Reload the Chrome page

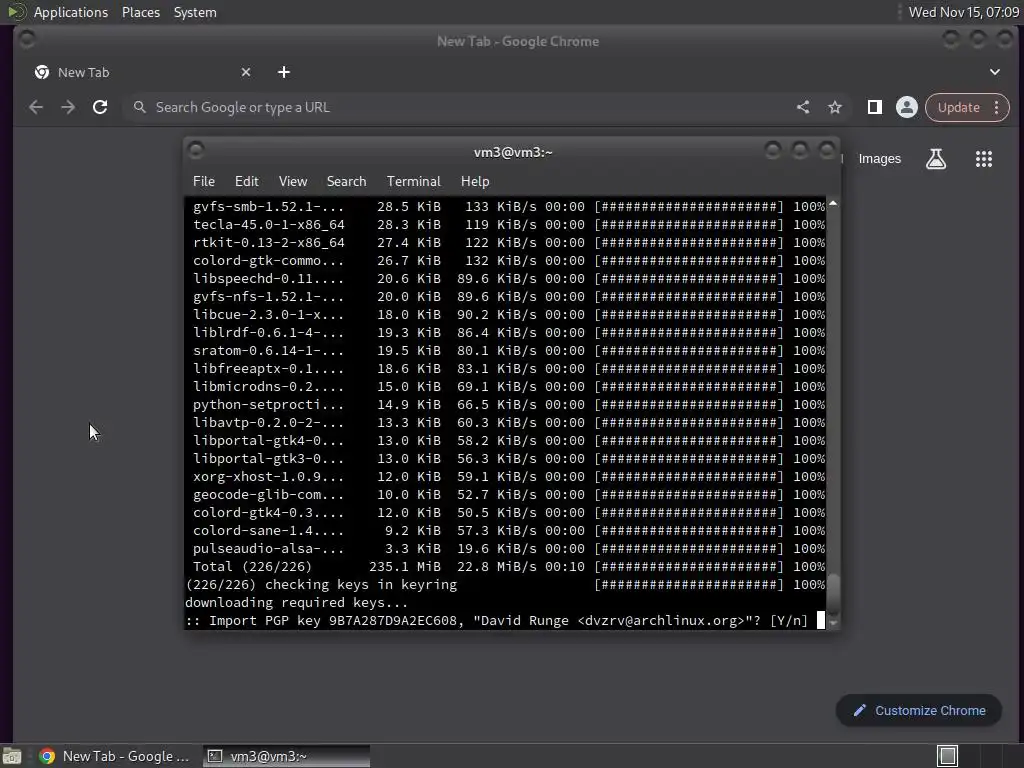pyautogui.click(x=100, y=107)
